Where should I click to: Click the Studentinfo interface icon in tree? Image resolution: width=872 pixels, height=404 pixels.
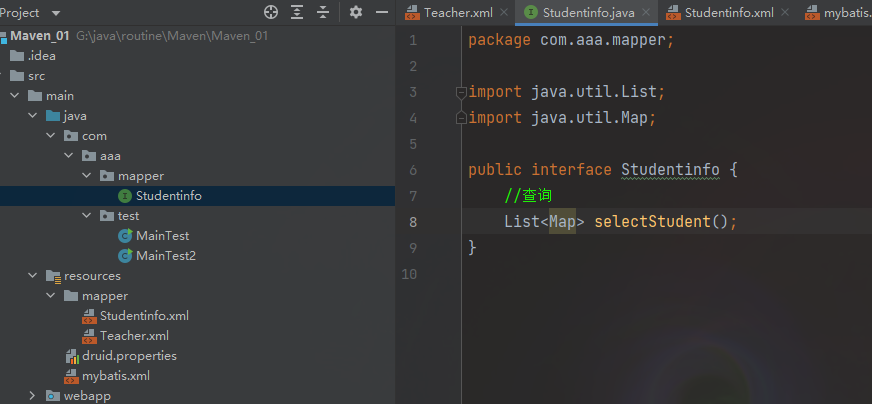tap(125, 196)
